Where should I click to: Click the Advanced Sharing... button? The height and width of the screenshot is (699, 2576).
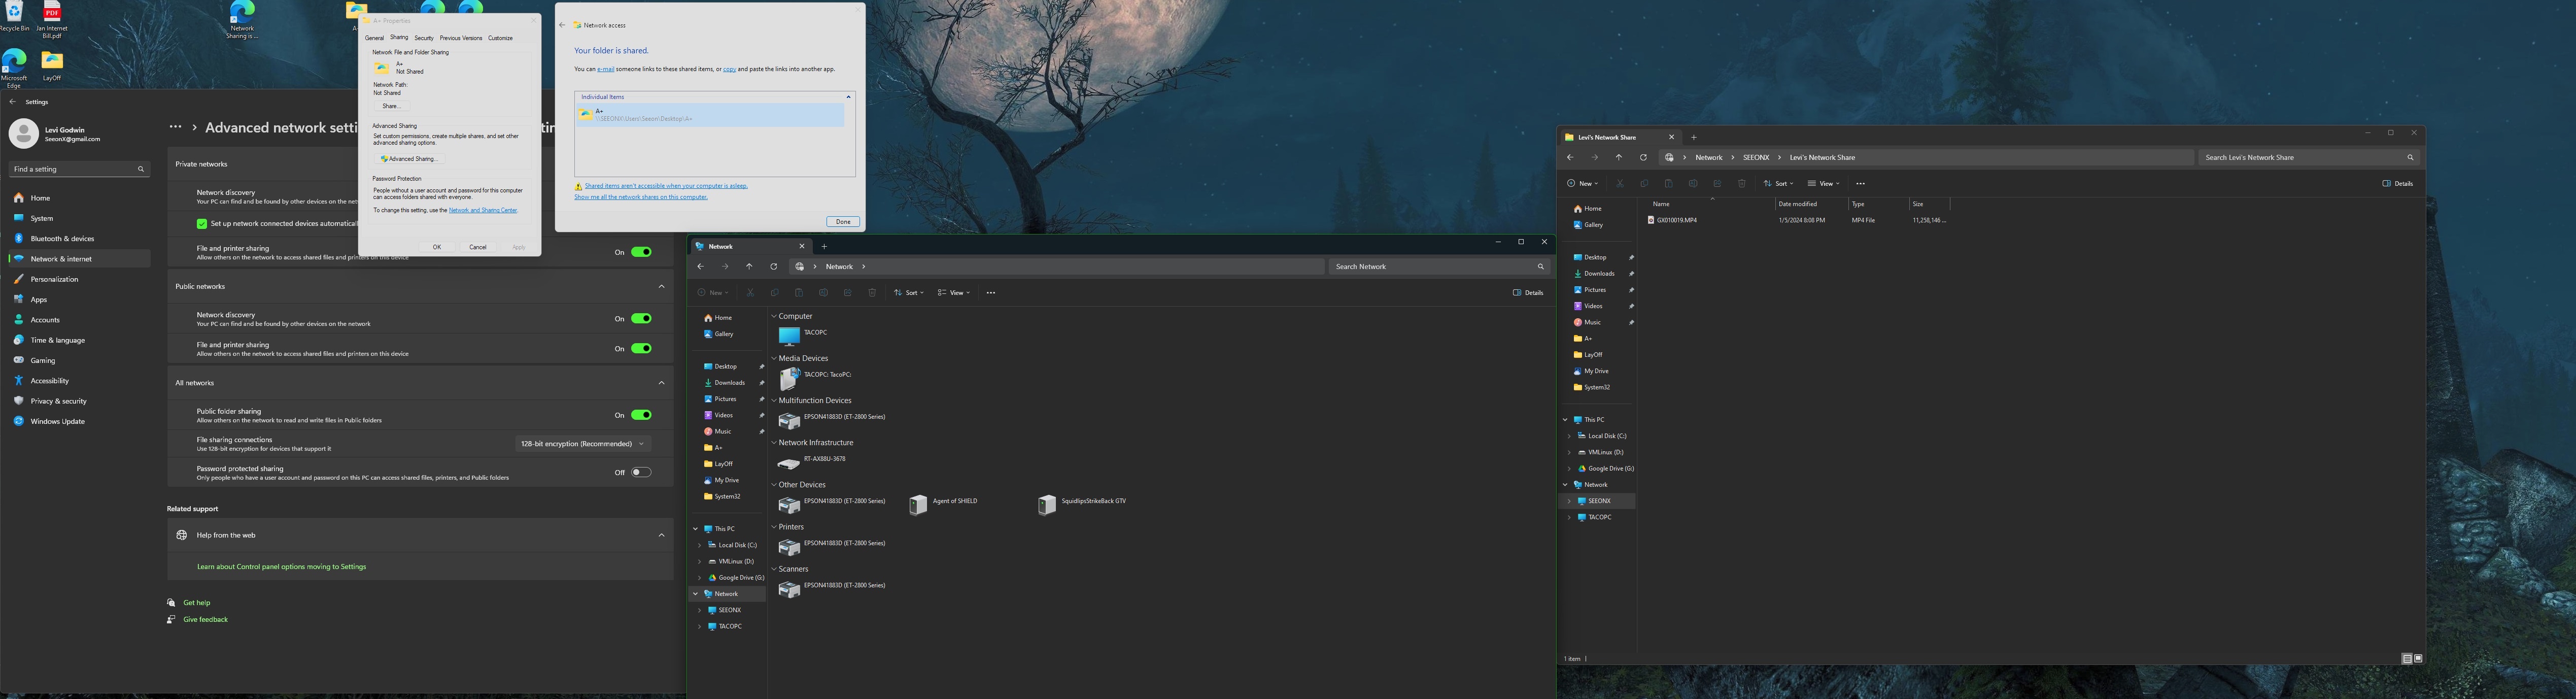click(409, 159)
